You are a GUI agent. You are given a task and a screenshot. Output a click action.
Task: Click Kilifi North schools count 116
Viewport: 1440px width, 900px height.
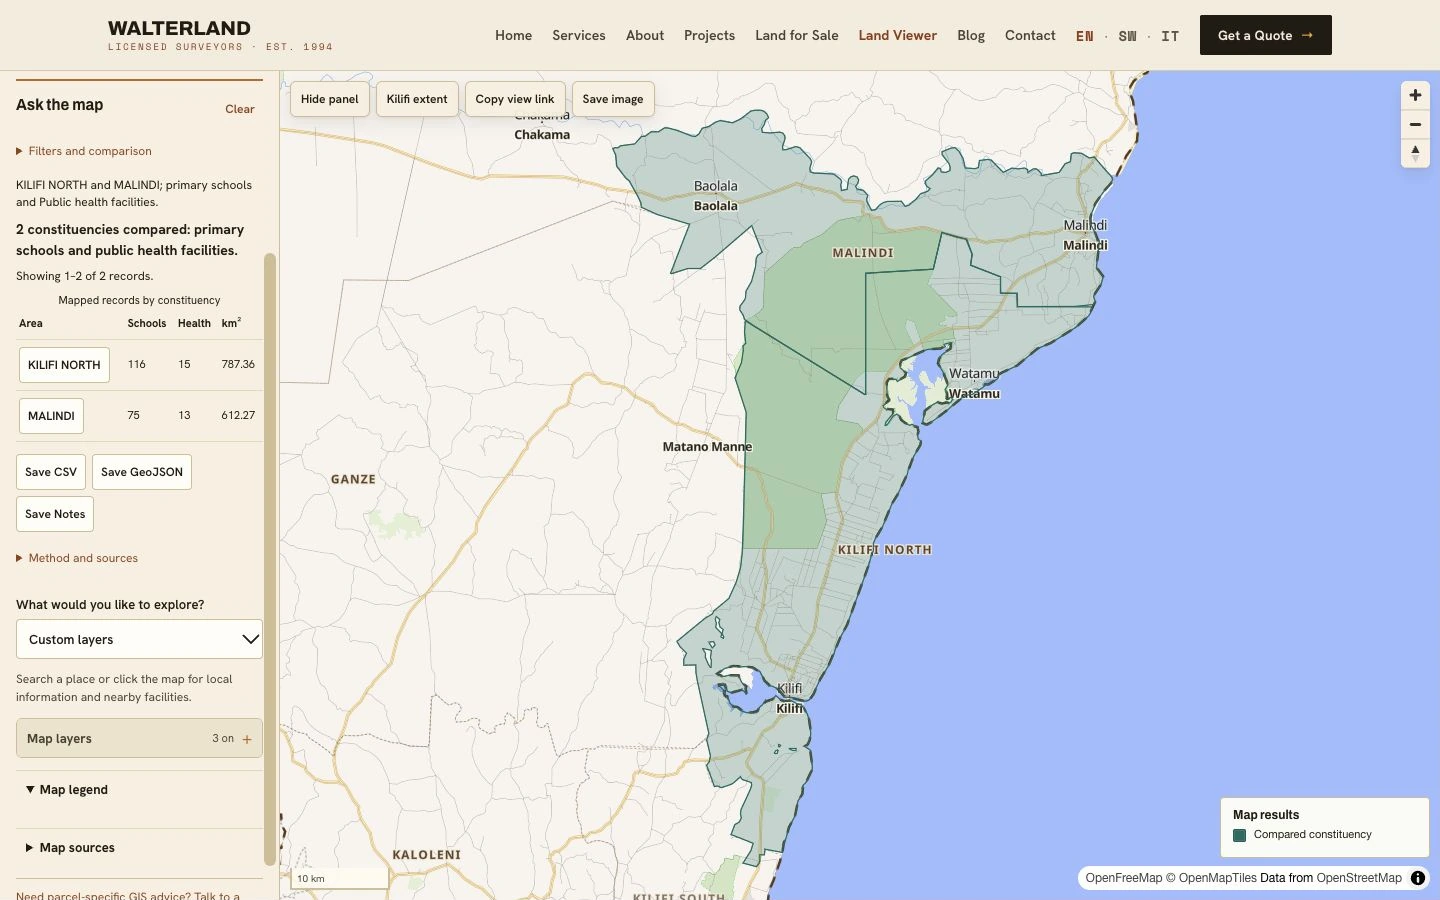tap(137, 365)
